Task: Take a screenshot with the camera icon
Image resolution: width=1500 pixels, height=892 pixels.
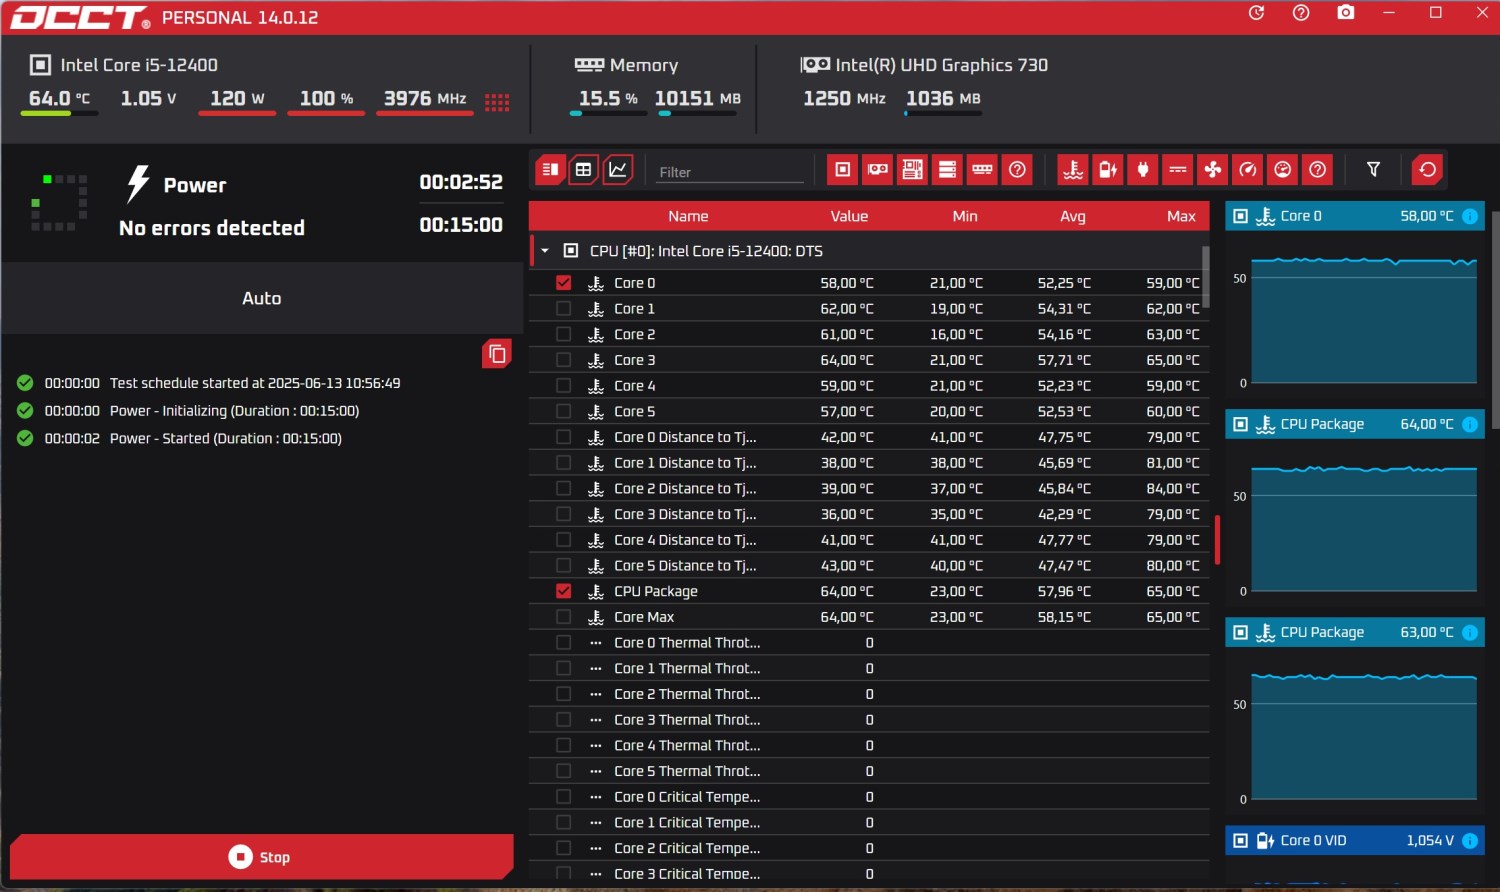Action: (x=1345, y=13)
